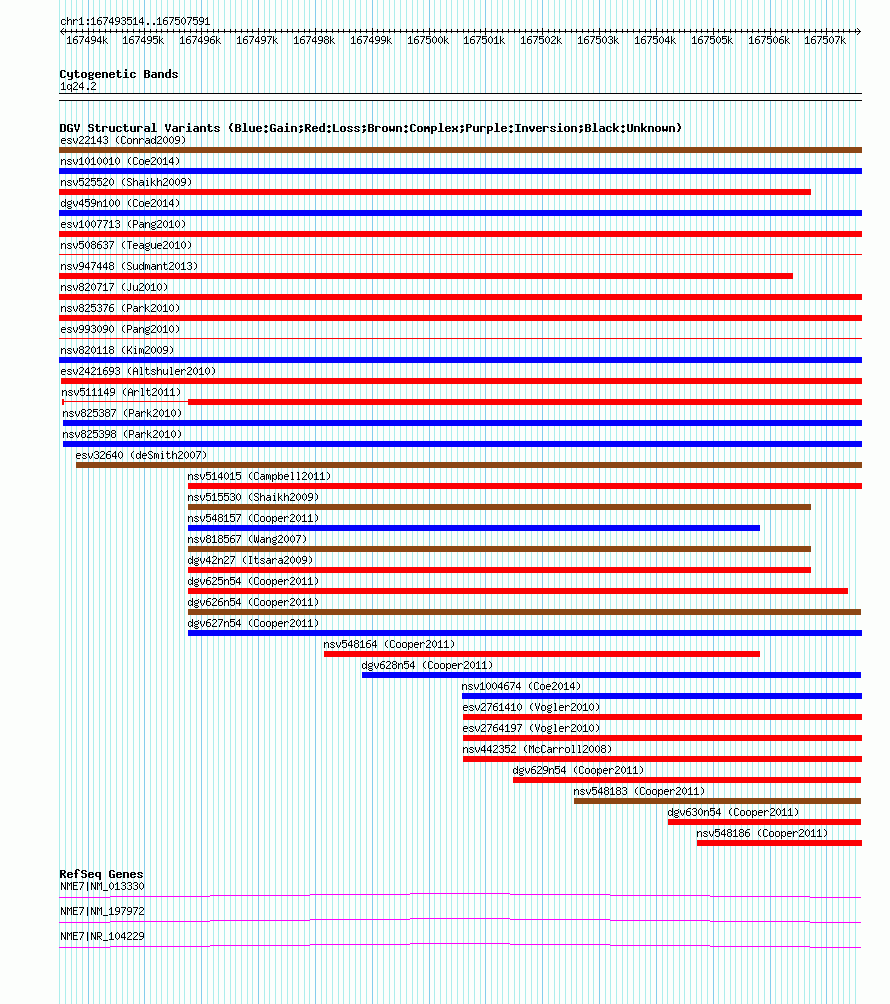The width and height of the screenshot is (890, 1004).
Task: Open nsv548183 (Cooper2011) label
Action: coord(639,791)
